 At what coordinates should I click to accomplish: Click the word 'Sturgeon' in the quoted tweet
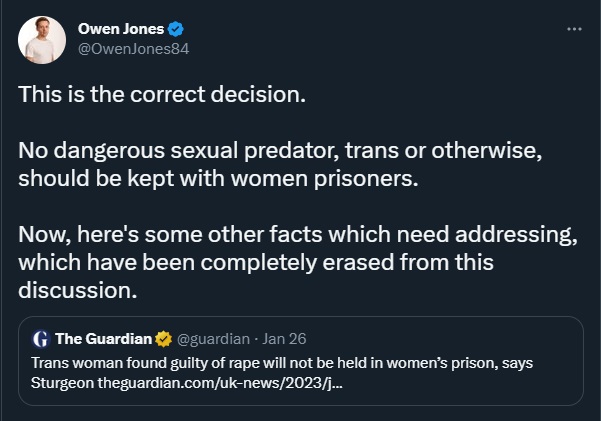[62, 383]
